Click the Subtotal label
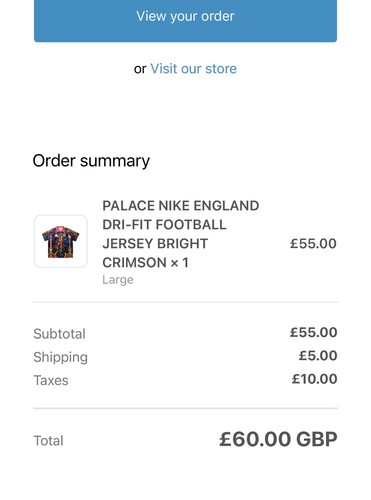This screenshot has height=500, width=371. point(60,334)
